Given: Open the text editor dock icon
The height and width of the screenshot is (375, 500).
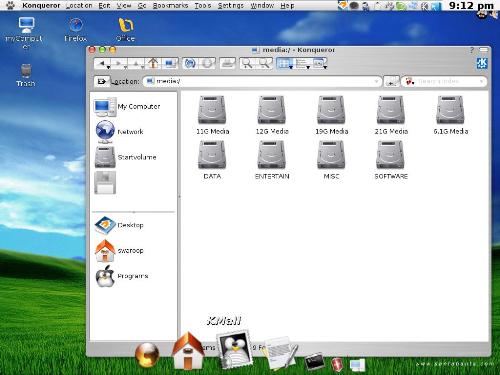Looking at the screenshot, I should 281,353.
